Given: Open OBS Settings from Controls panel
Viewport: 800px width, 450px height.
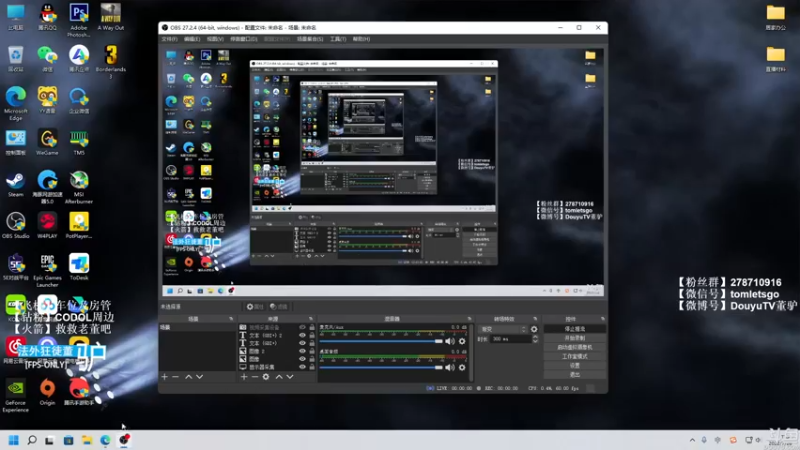Looking at the screenshot, I should click(x=574, y=366).
